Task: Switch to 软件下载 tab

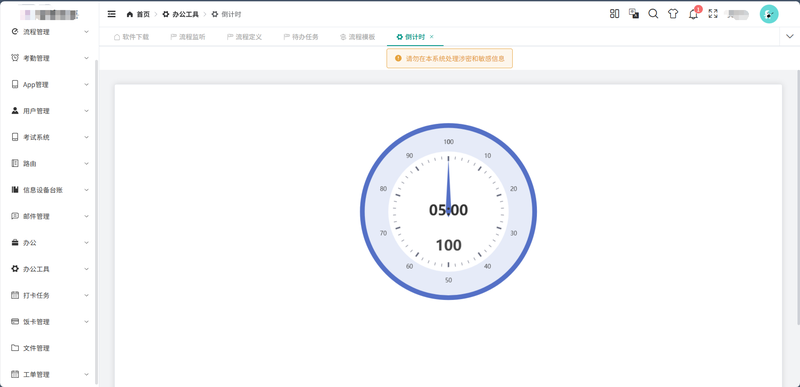Action: click(x=131, y=37)
